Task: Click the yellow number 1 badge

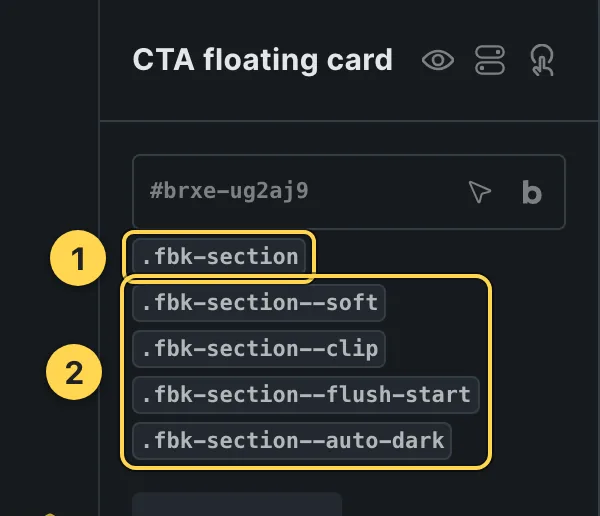Action: [x=78, y=258]
